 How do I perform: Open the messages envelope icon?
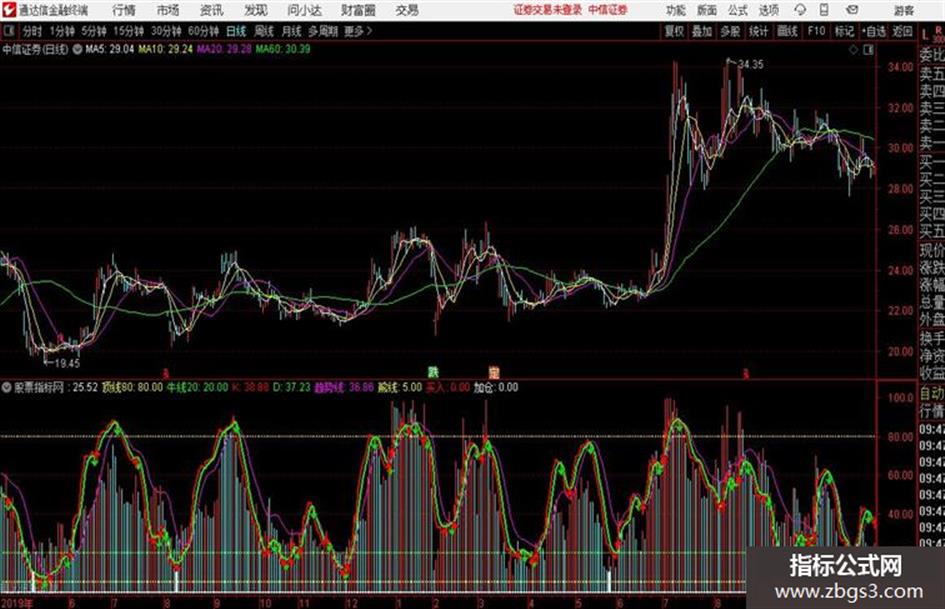click(x=852, y=10)
